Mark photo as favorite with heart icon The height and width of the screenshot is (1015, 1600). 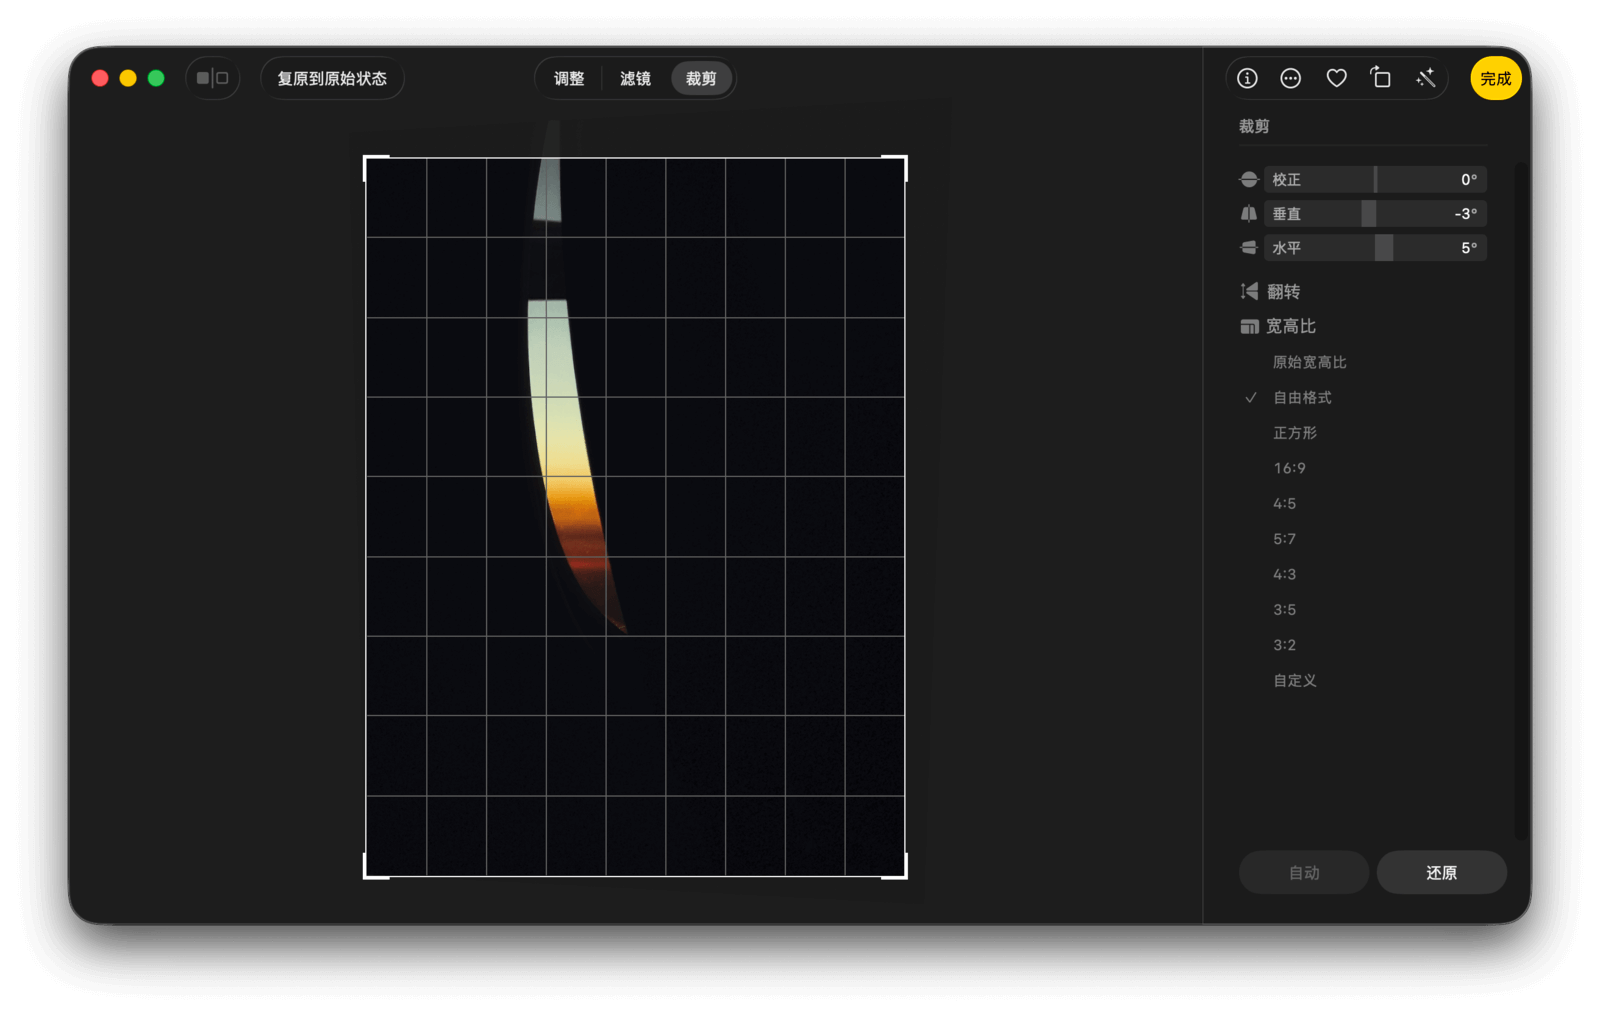[1336, 78]
